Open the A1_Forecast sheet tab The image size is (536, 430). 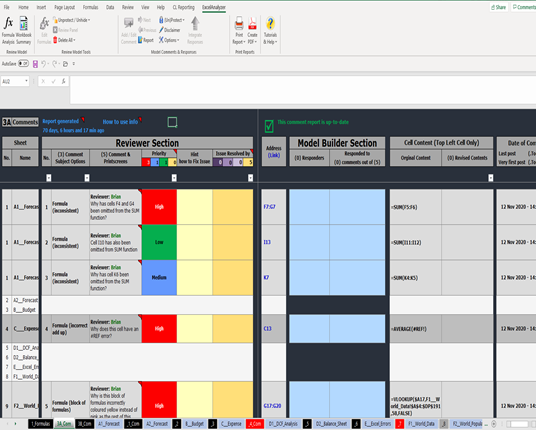pos(109,424)
